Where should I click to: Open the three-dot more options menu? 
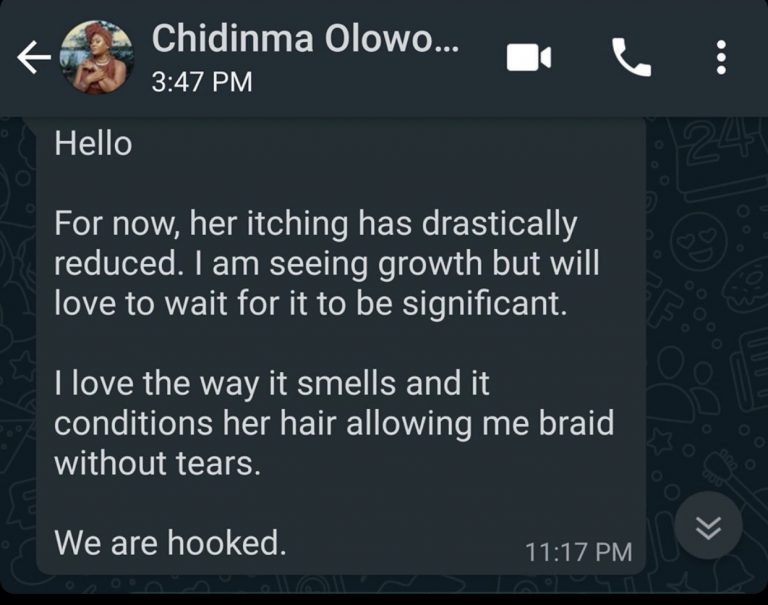click(x=721, y=57)
